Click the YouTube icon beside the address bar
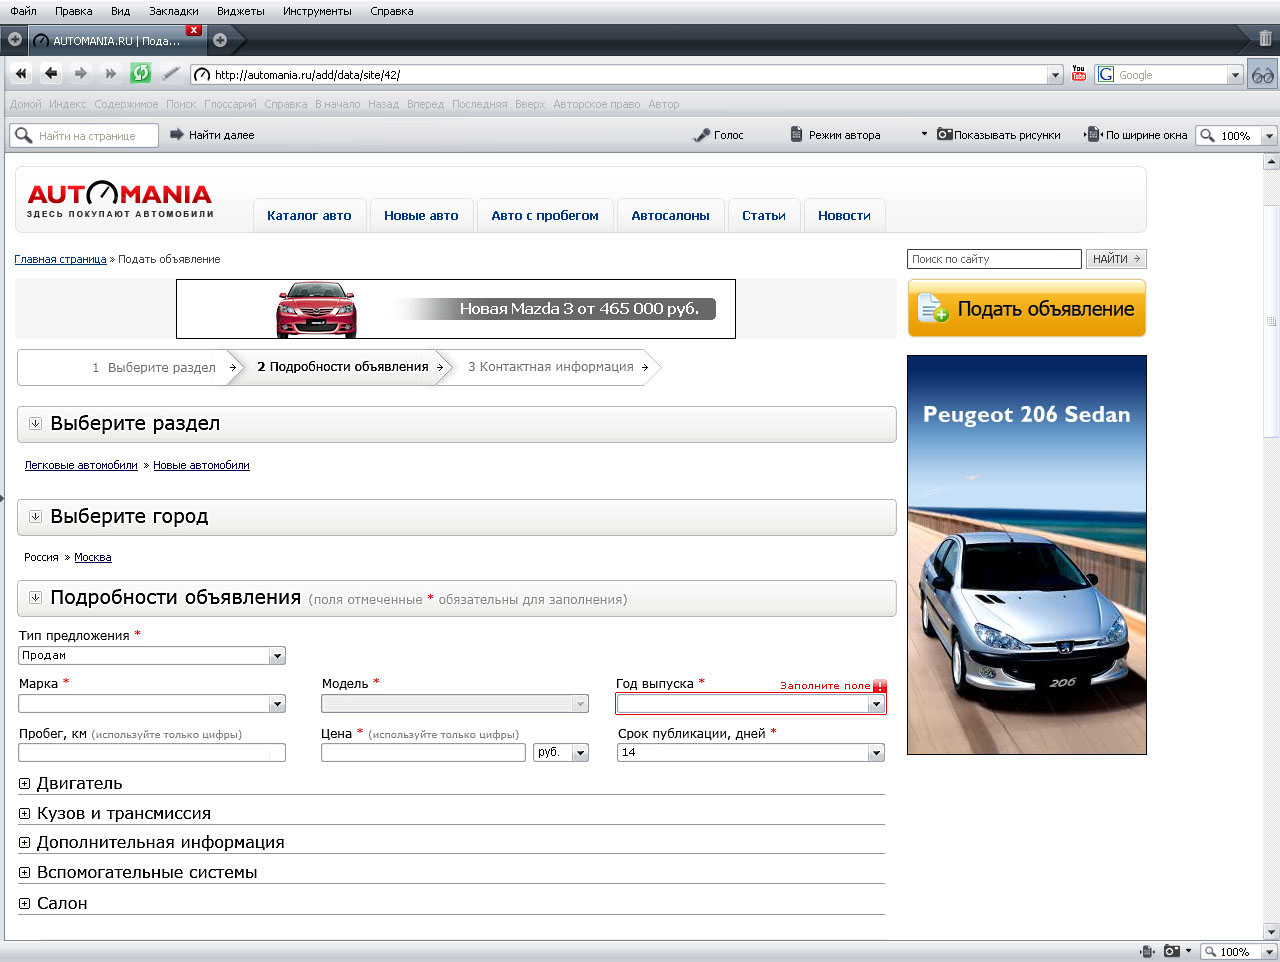Screen dimensions: 1280x962 click(x=1078, y=73)
